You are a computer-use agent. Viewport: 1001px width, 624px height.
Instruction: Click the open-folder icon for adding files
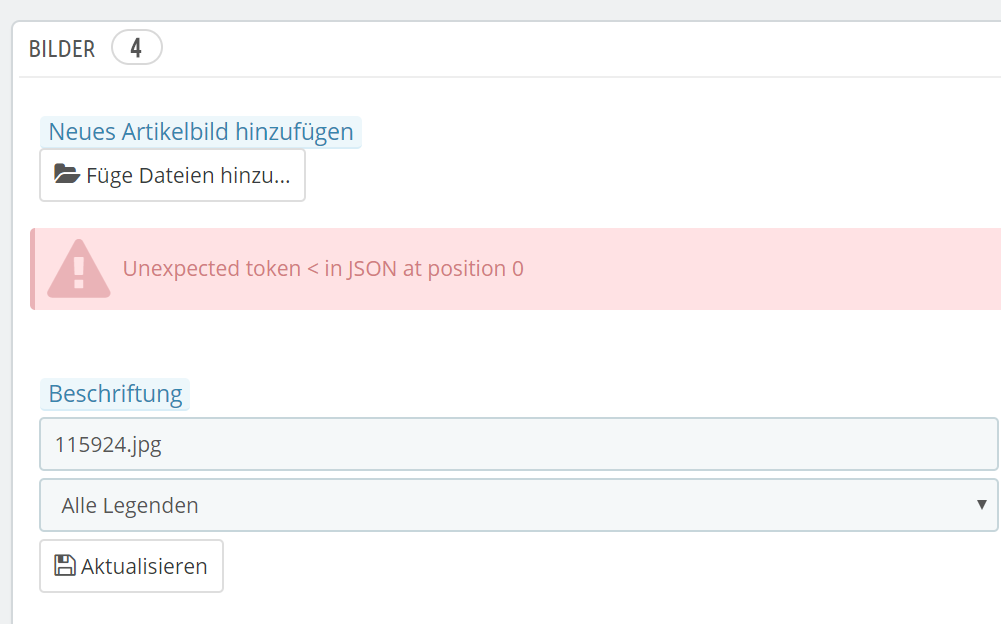(x=66, y=175)
